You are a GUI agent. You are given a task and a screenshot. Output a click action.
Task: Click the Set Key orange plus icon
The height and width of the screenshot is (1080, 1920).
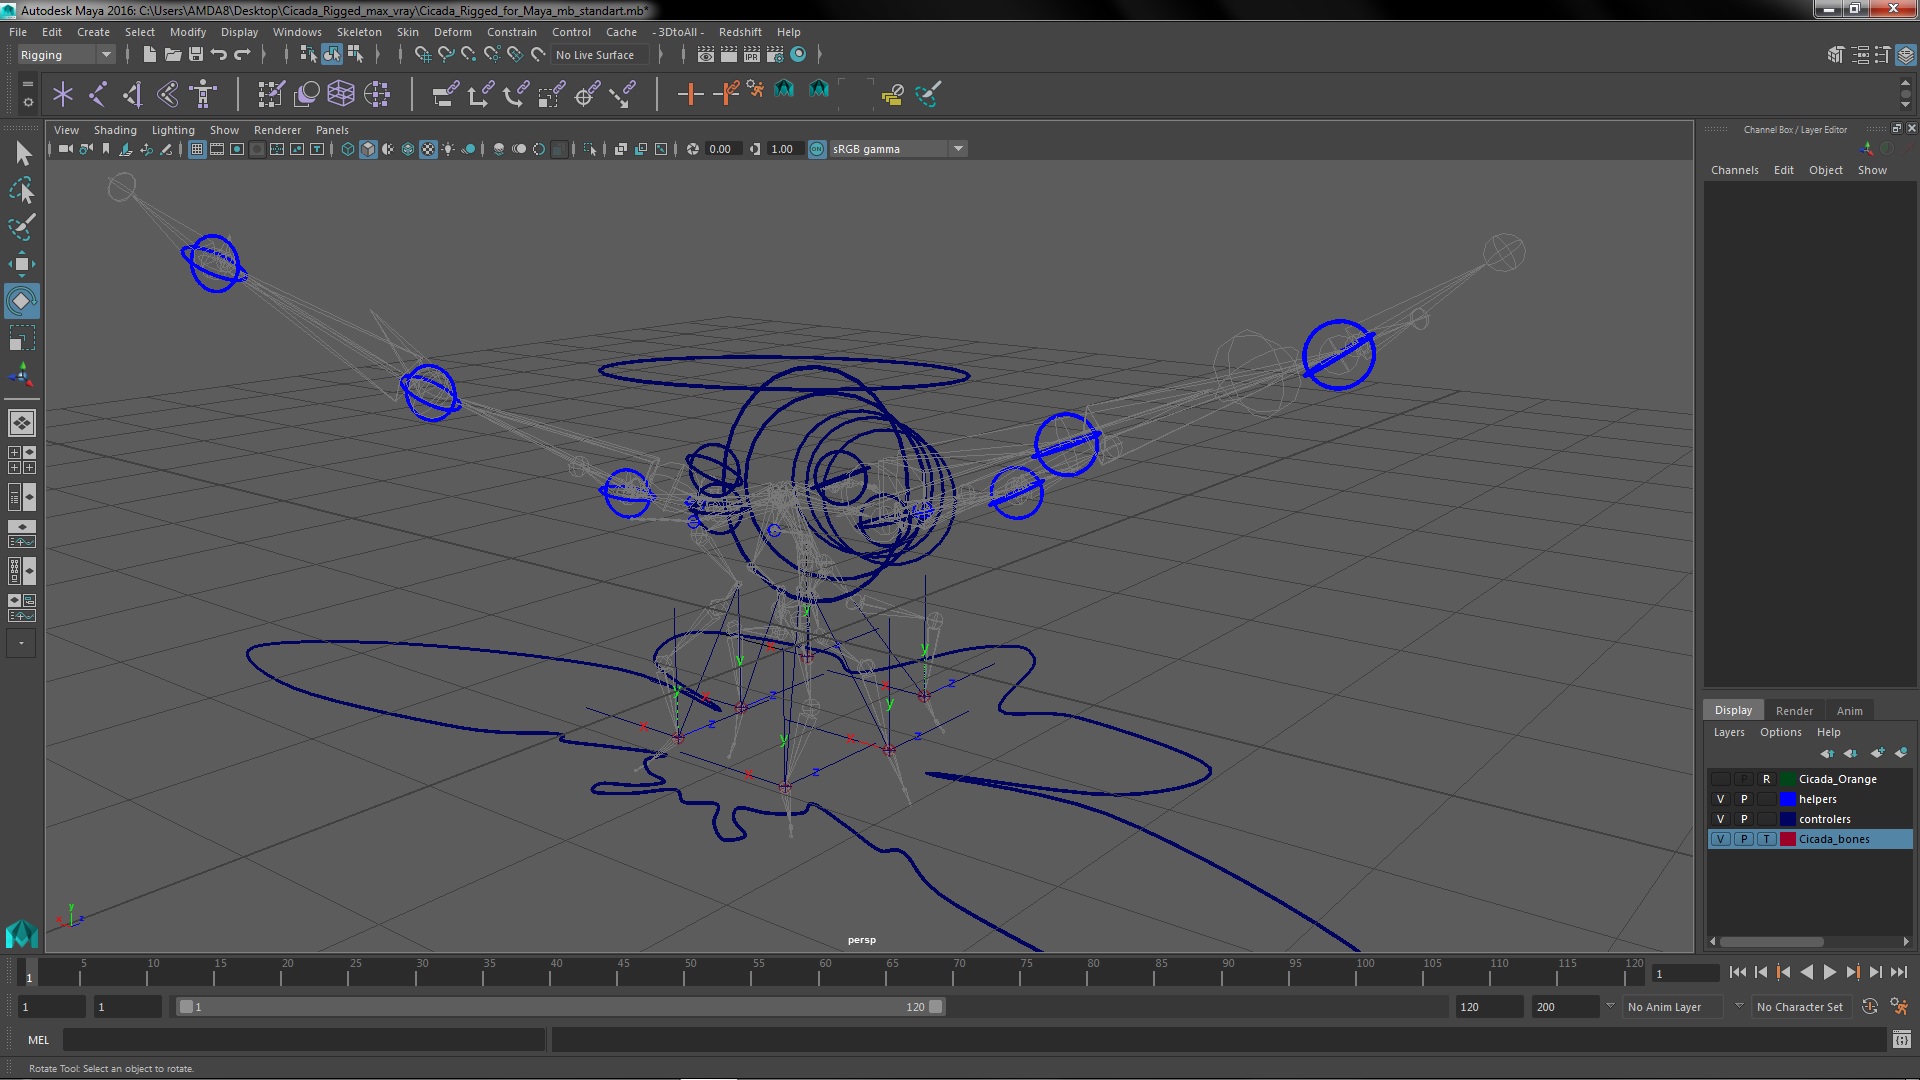pyautogui.click(x=690, y=94)
